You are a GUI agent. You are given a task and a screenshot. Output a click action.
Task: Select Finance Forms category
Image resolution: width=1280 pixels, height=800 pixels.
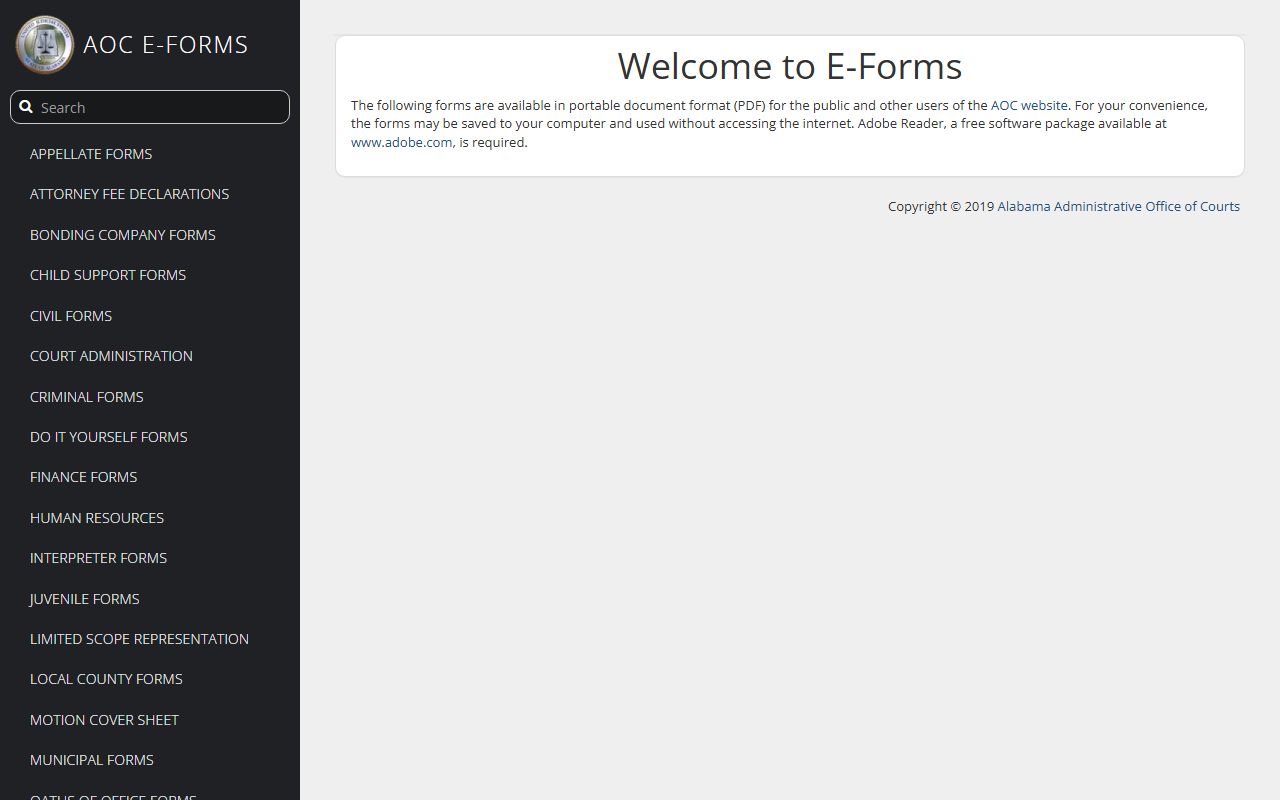coord(84,477)
